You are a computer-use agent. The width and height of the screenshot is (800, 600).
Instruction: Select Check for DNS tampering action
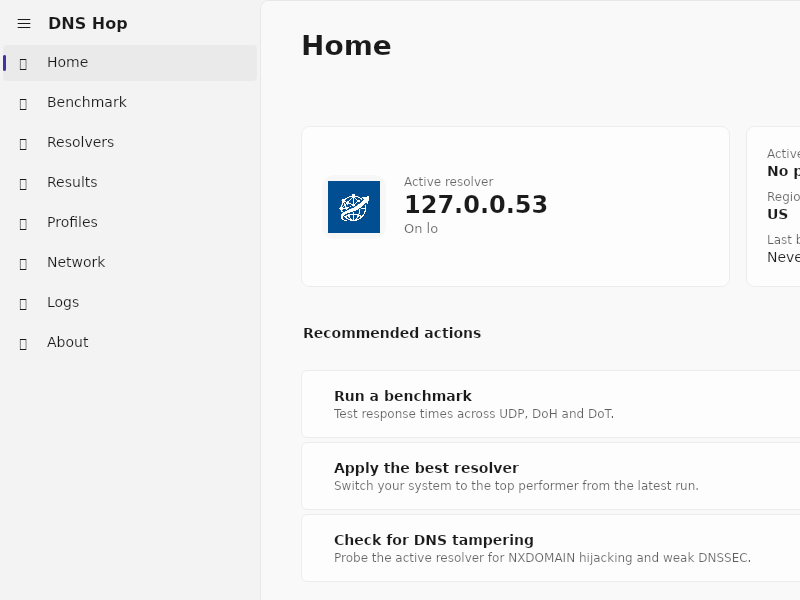551,548
